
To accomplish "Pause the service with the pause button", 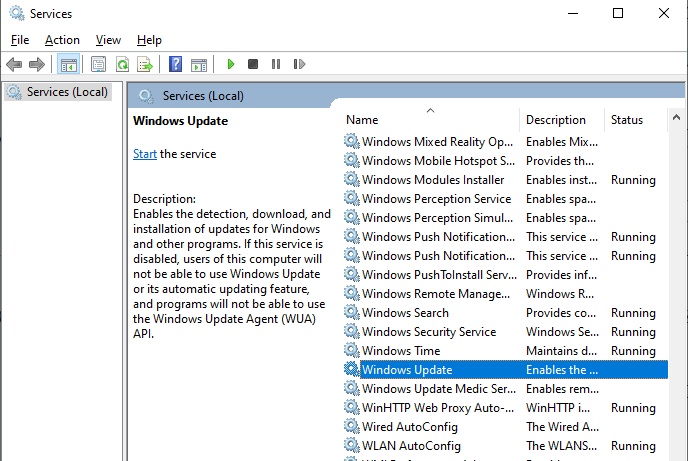I will [x=276, y=64].
